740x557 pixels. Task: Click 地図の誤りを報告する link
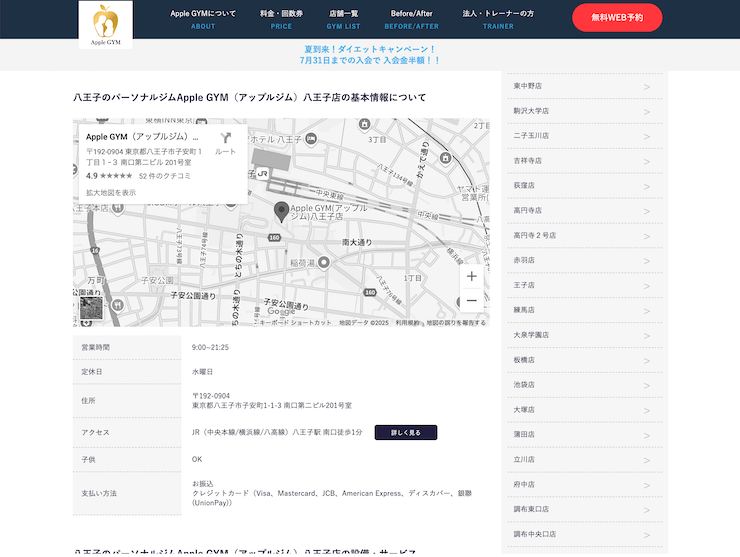click(x=456, y=323)
